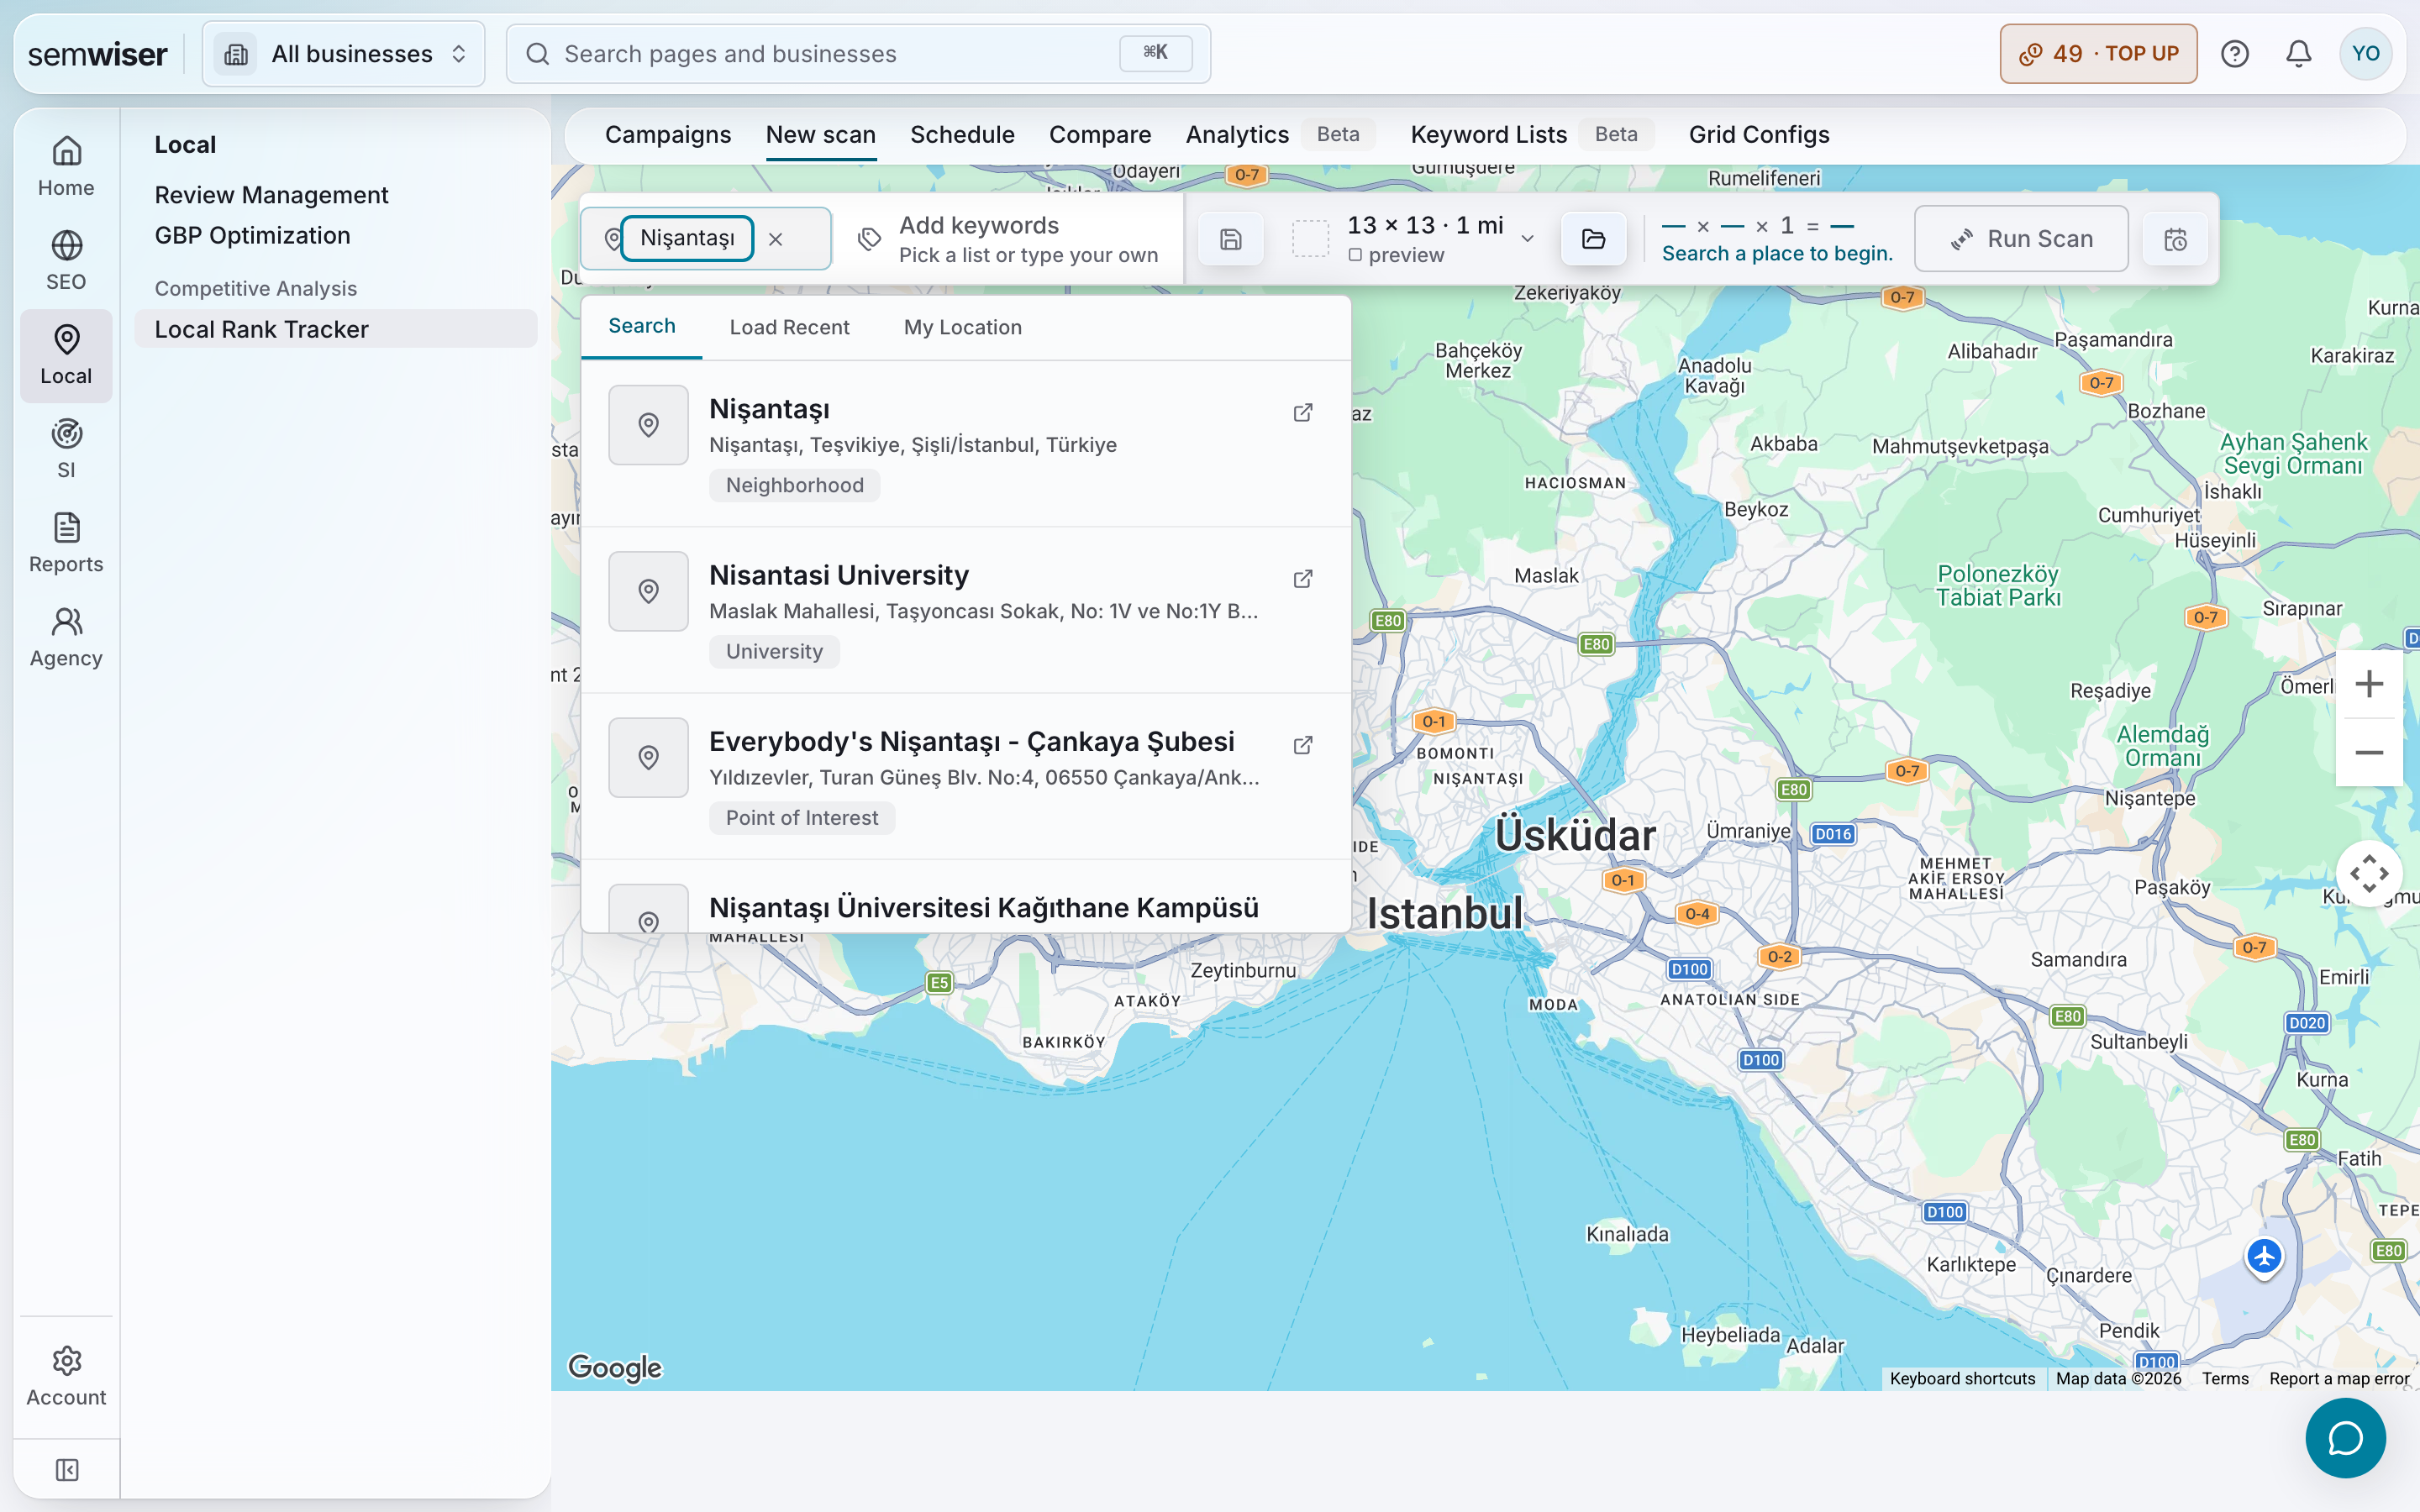Collapse the sidebar panel
Screen dimensions: 2420x1512
(x=66, y=1469)
